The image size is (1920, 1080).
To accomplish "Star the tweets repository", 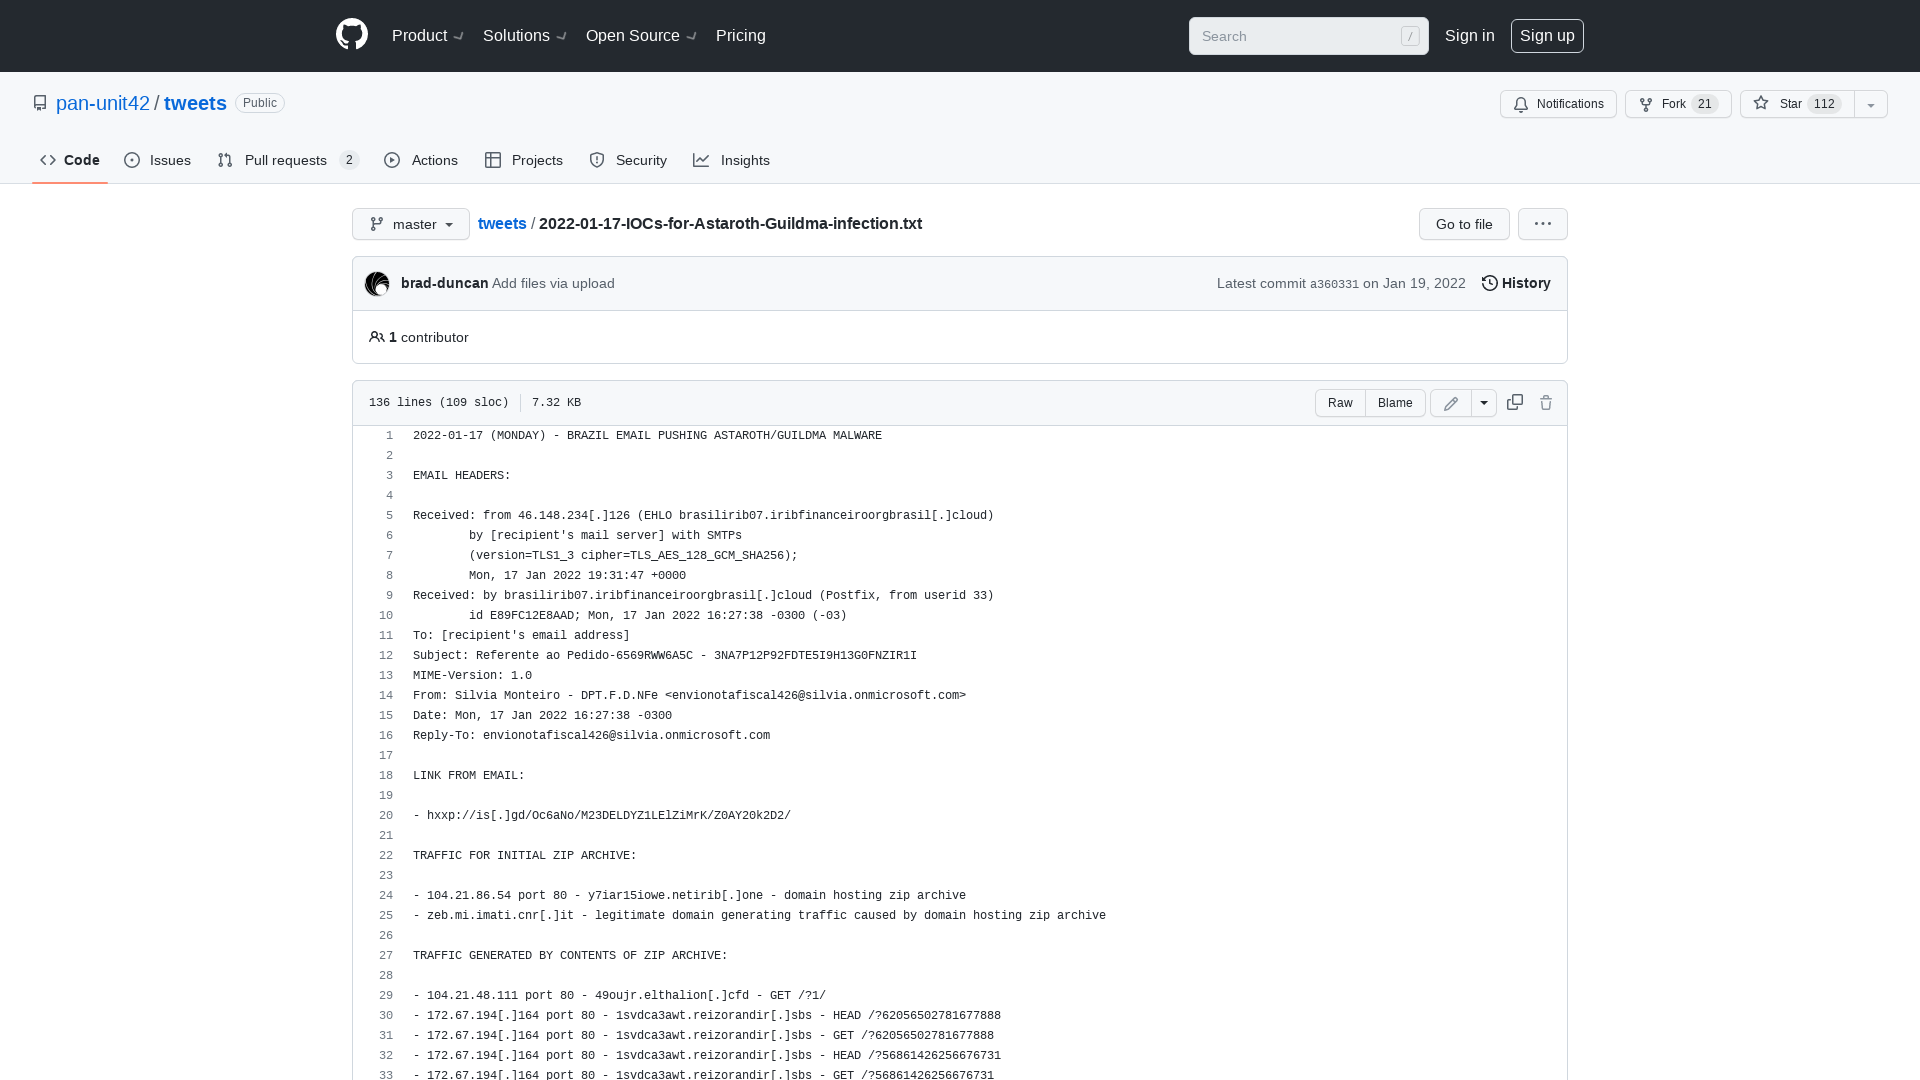I will click(x=1797, y=104).
